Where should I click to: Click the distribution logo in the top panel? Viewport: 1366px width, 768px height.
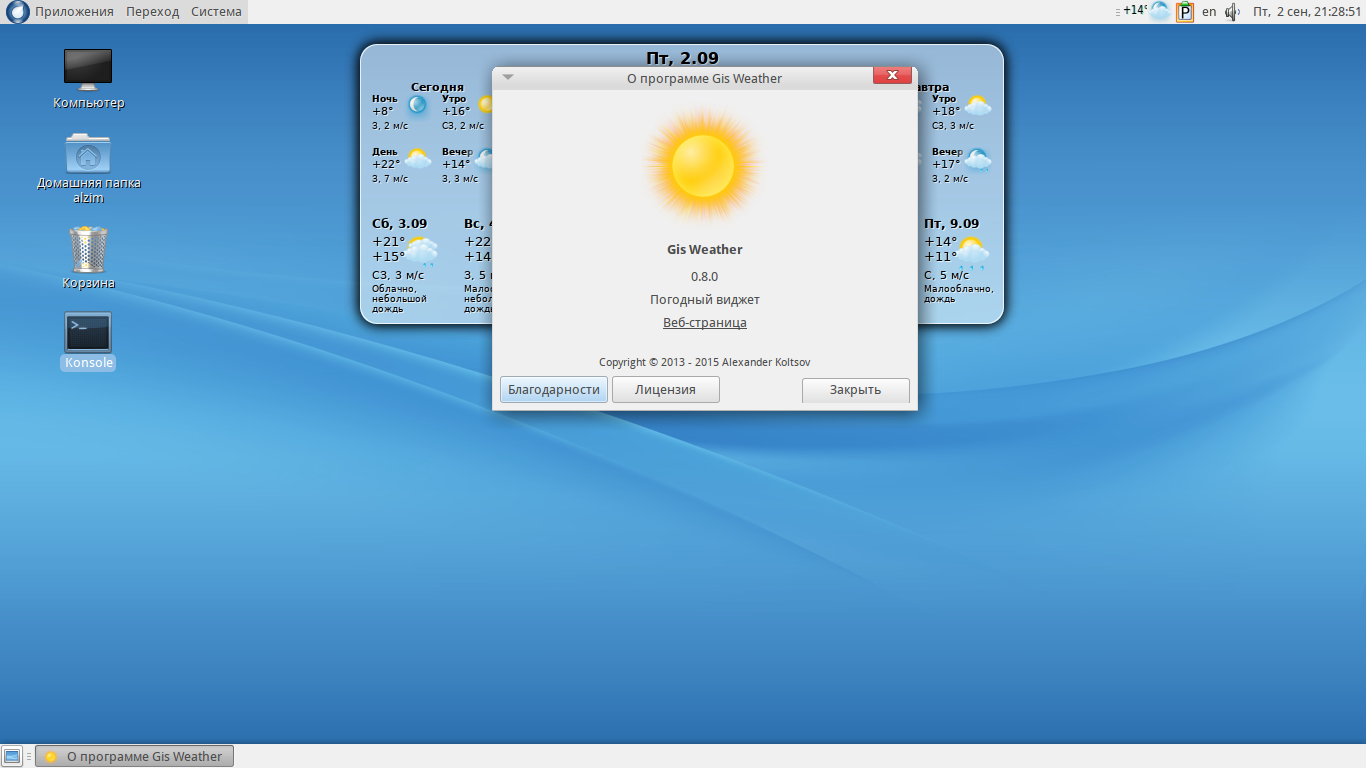coord(17,12)
